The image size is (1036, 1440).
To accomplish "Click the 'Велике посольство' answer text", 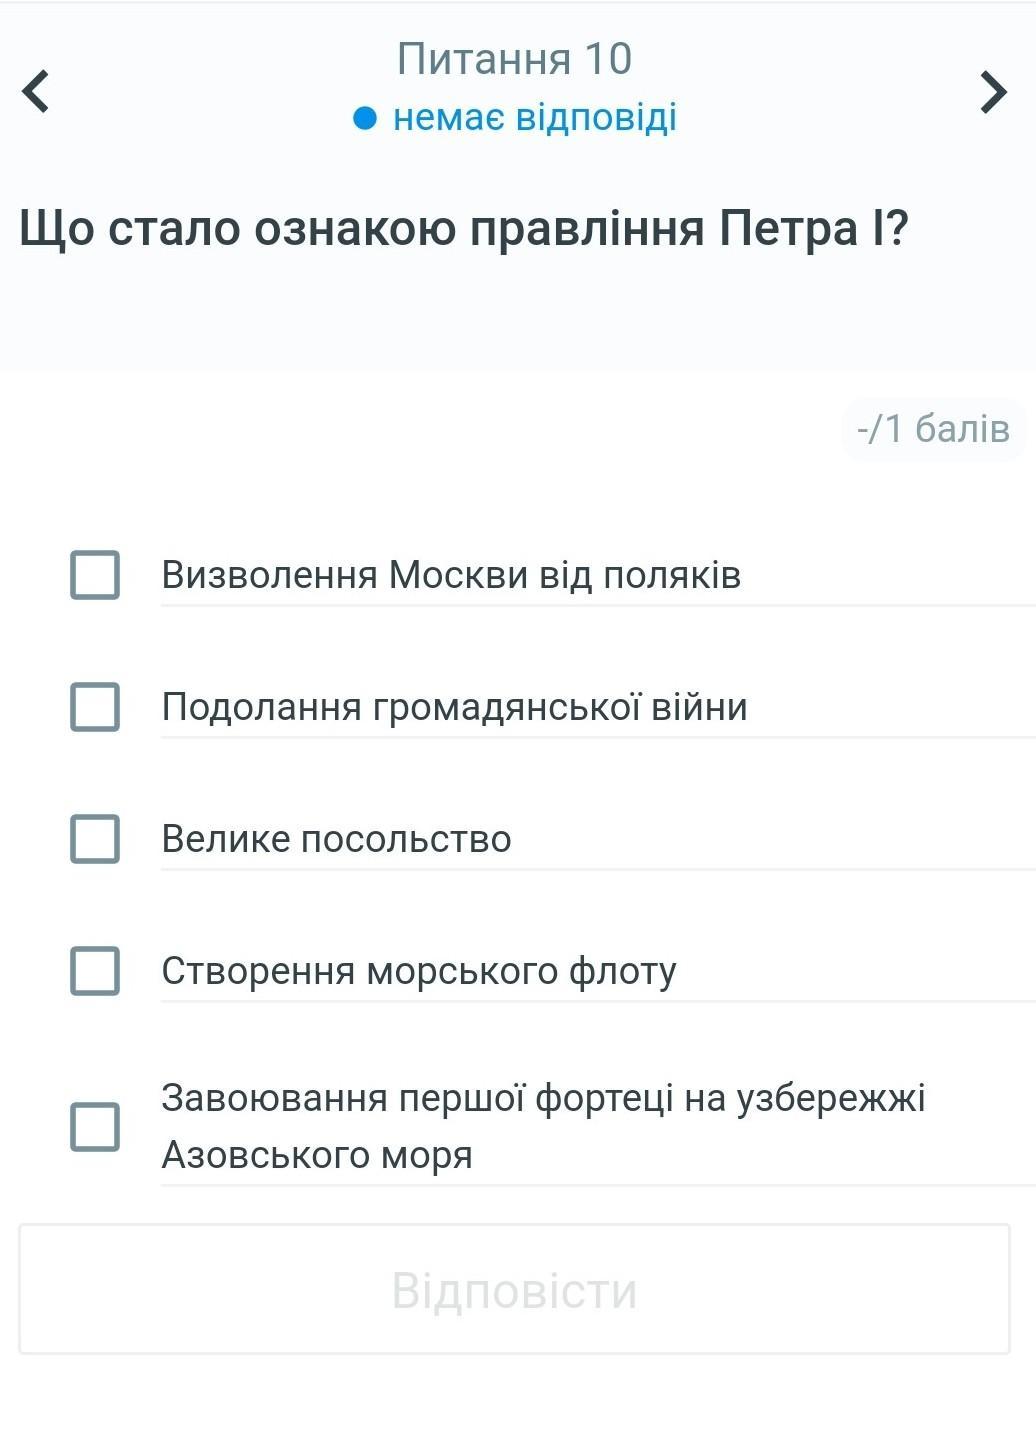I will tap(336, 839).
